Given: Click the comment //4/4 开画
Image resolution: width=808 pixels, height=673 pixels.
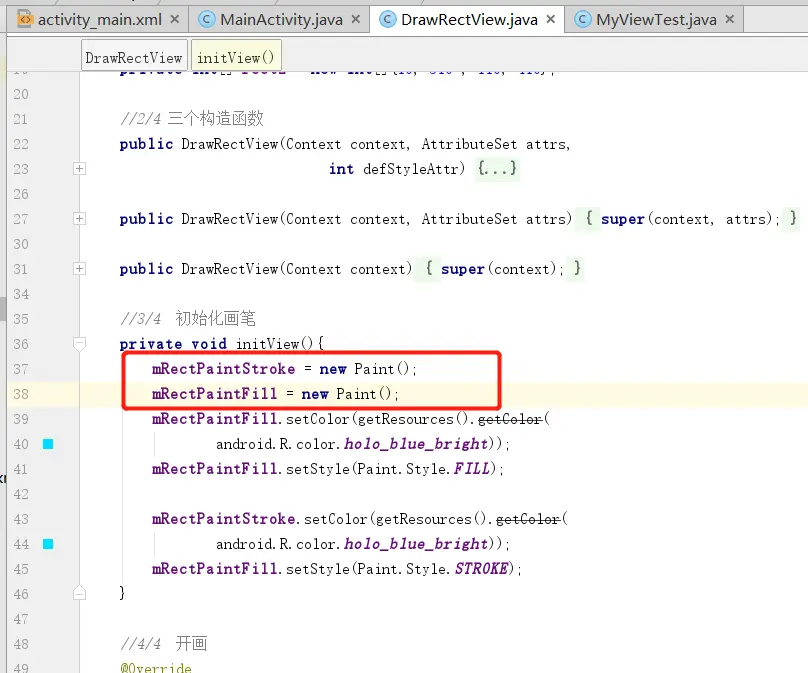Looking at the screenshot, I should coord(163,644).
